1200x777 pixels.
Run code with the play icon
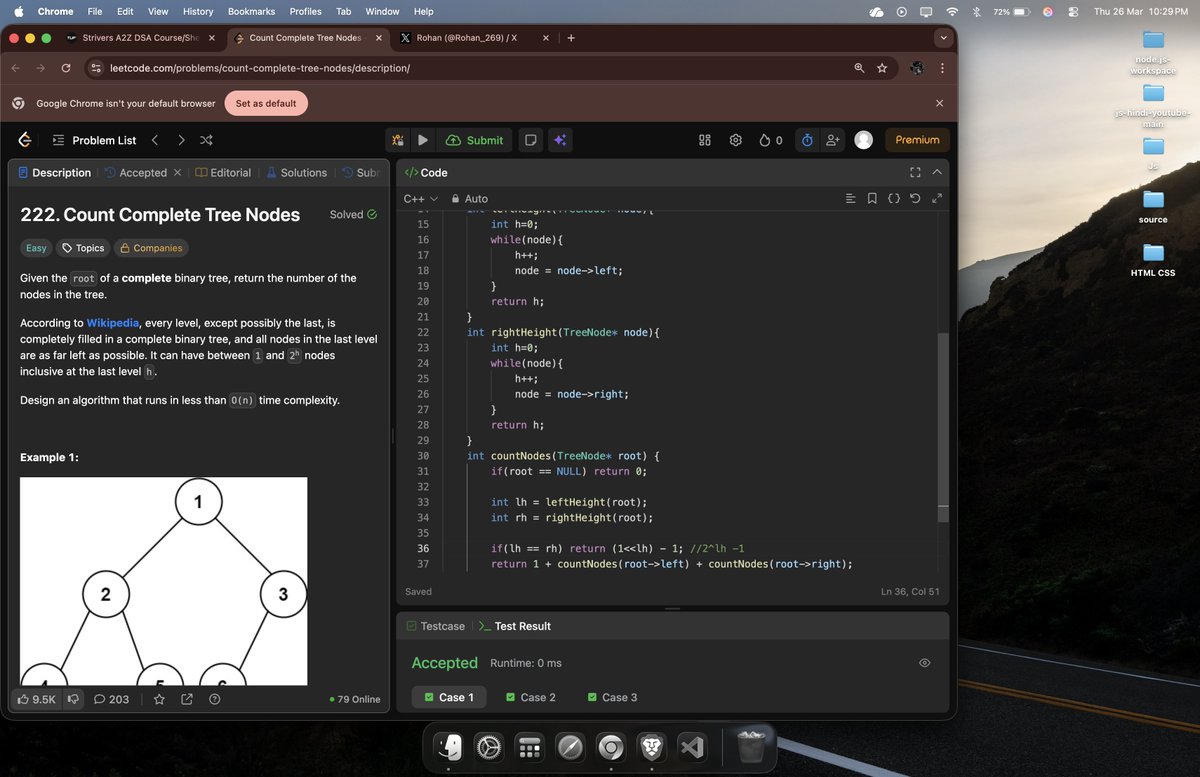pos(423,140)
